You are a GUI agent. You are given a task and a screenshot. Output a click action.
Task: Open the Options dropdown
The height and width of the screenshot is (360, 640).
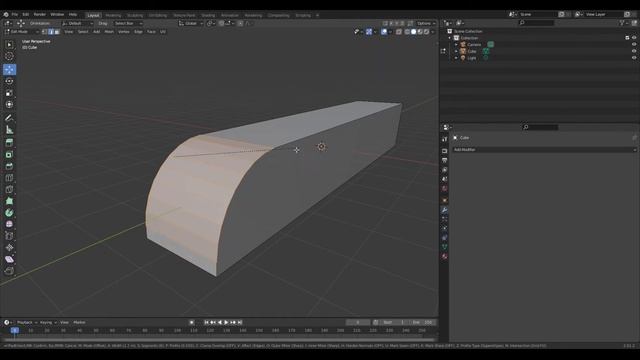(x=426, y=23)
